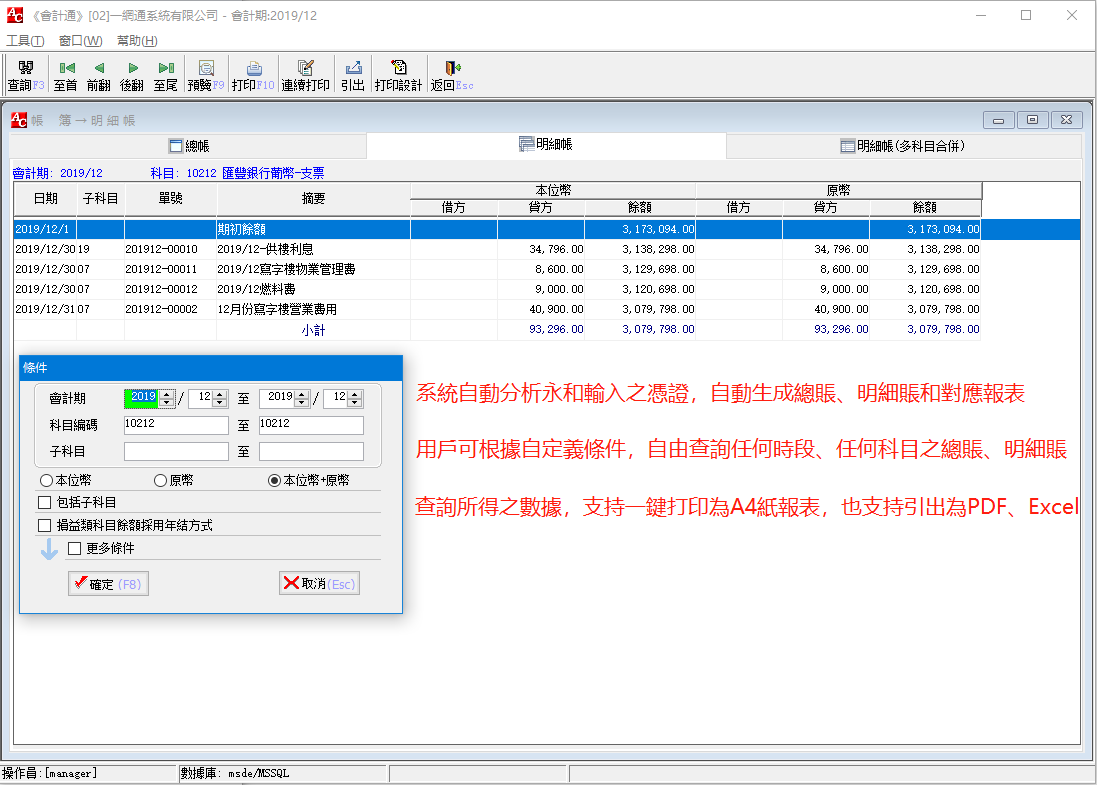Select the 查詢 (Query) toolbar icon

[x=24, y=73]
